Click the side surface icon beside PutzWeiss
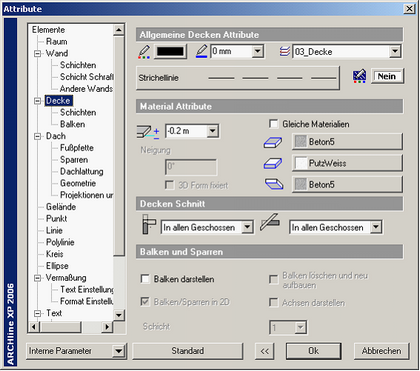The width and height of the screenshot is (420, 371). click(273, 163)
